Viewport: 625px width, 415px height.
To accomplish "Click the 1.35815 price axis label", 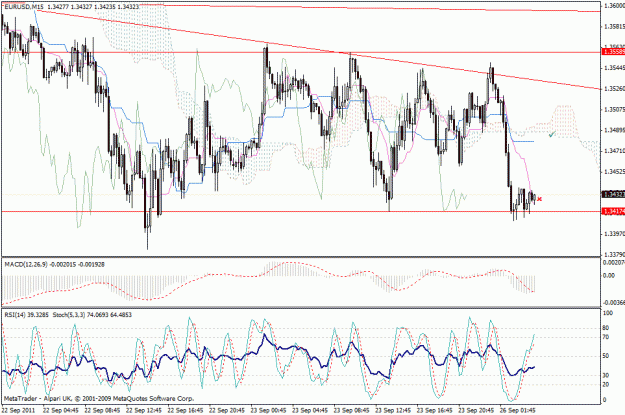I will 614,26.
